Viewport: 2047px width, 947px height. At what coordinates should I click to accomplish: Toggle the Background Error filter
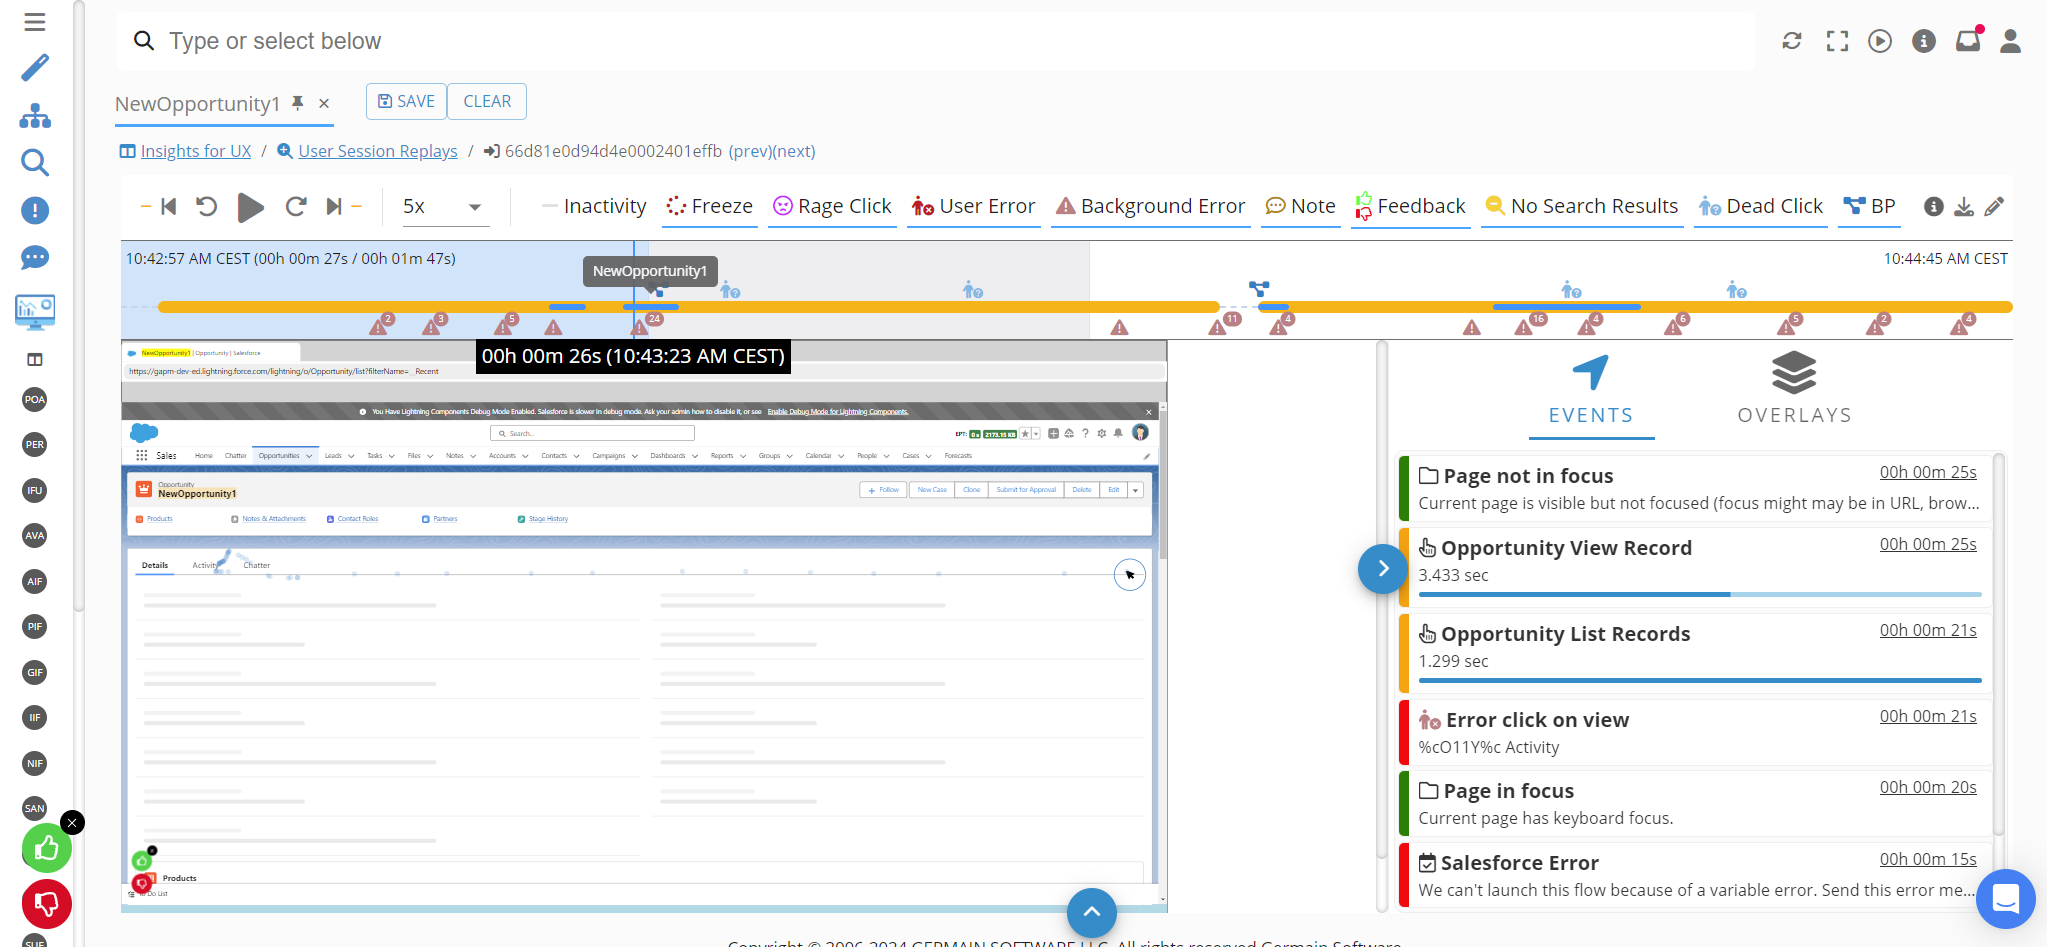pos(1150,206)
